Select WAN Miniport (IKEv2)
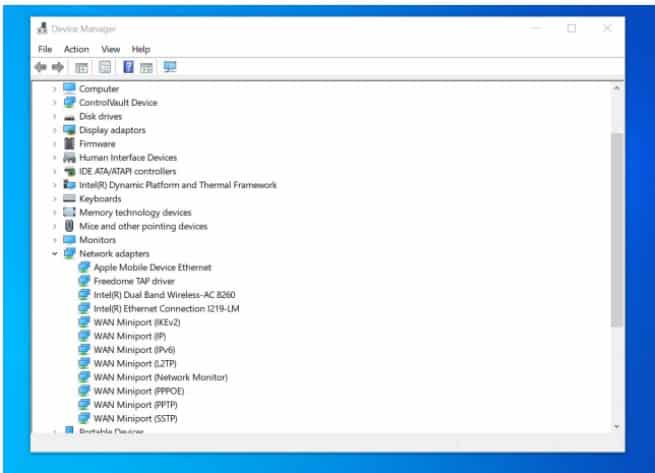655x473 pixels. pyautogui.click(x=137, y=322)
